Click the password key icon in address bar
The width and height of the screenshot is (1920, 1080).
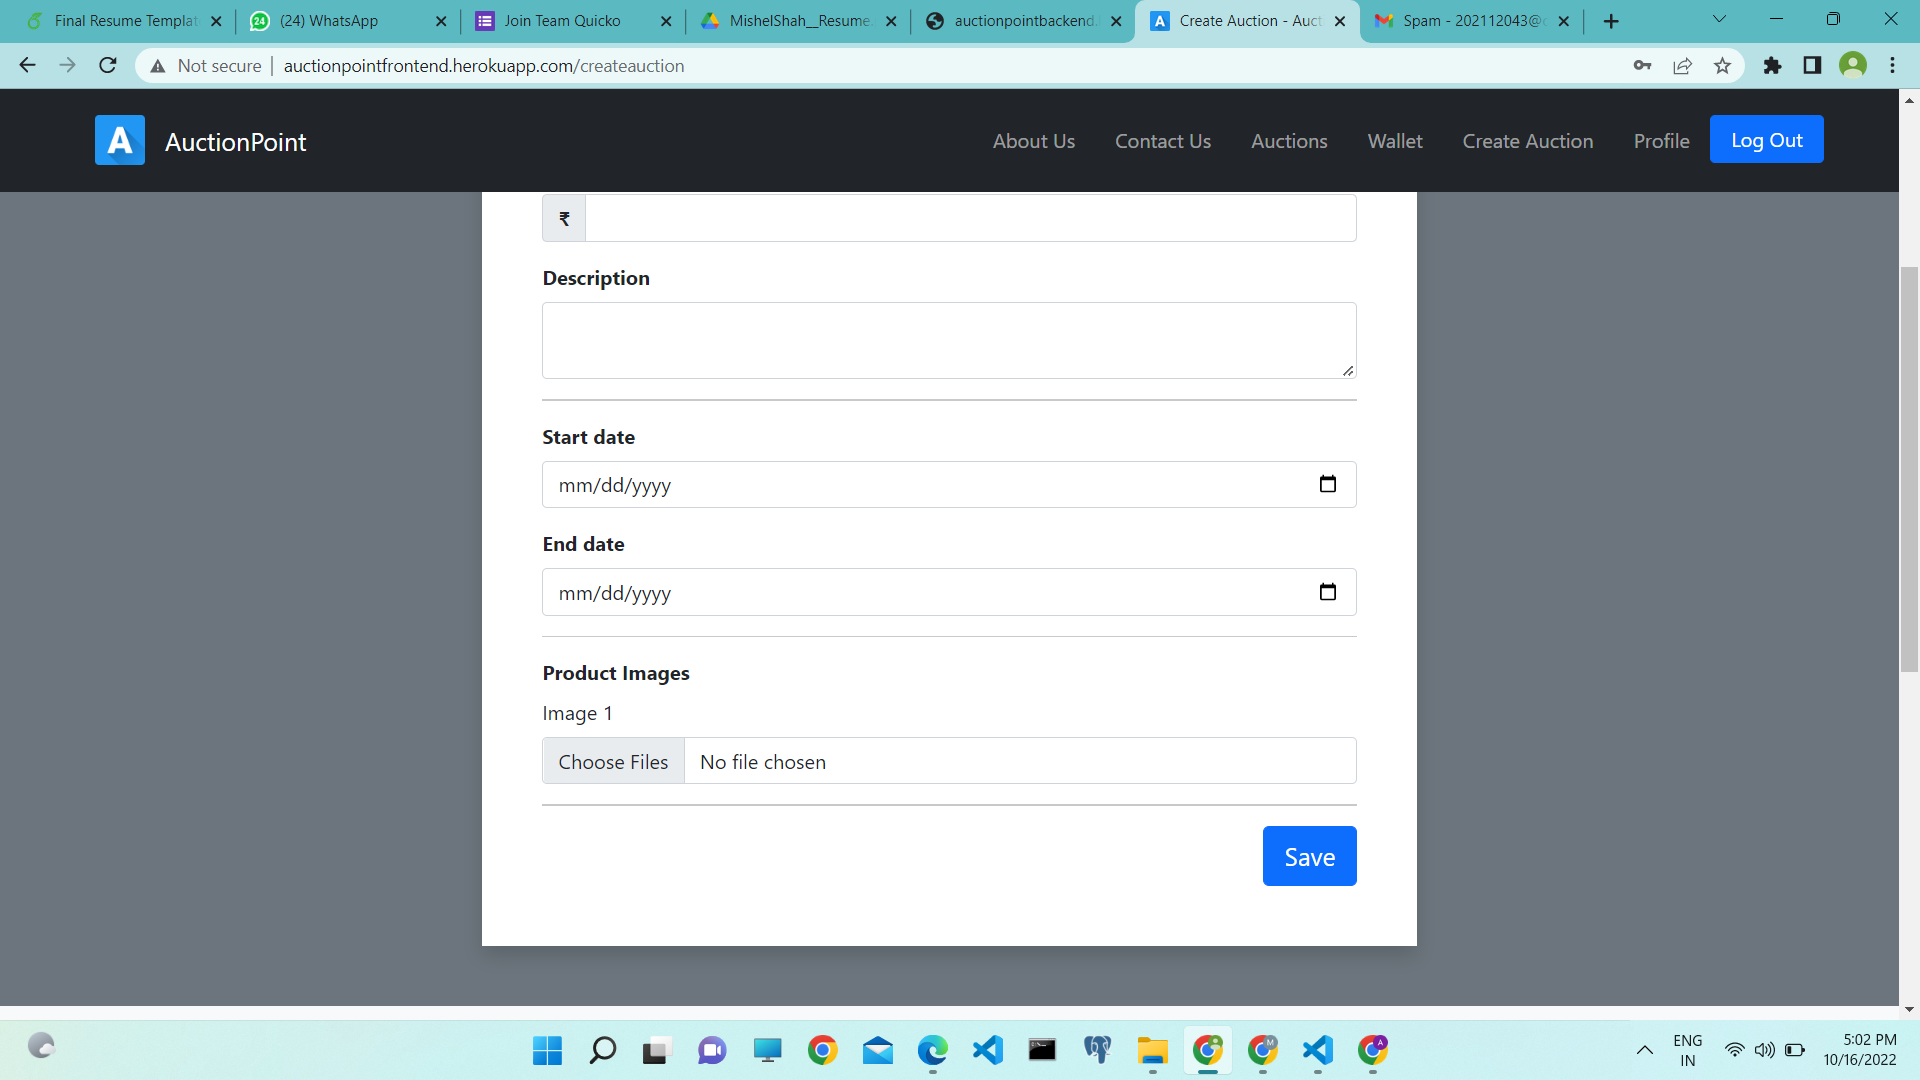click(x=1643, y=65)
